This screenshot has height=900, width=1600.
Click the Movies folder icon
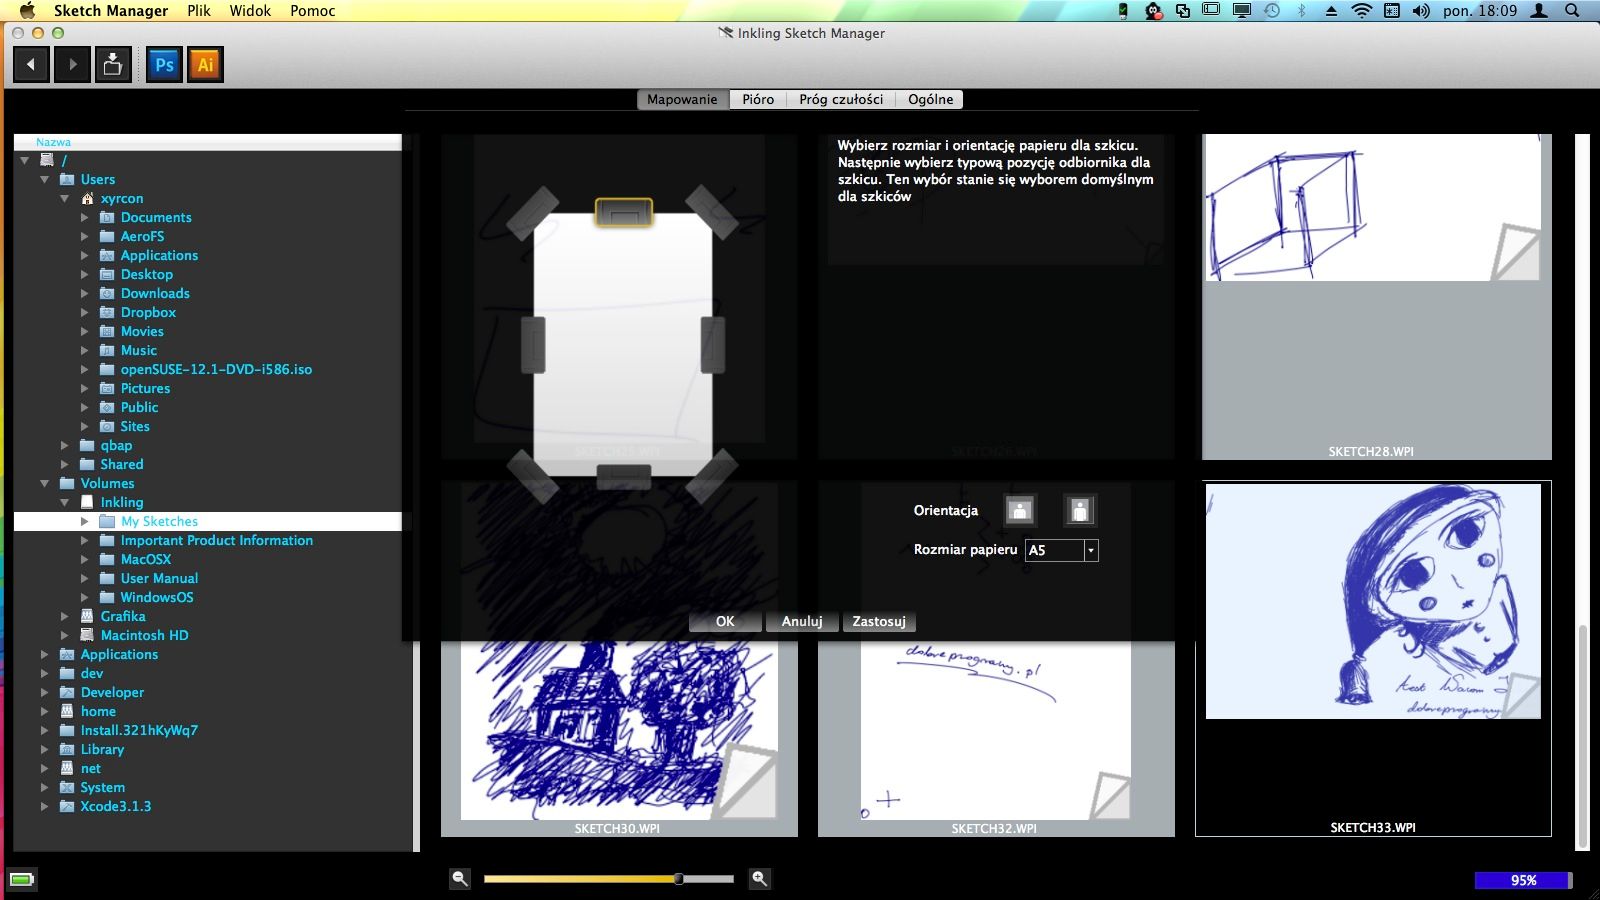[107, 331]
